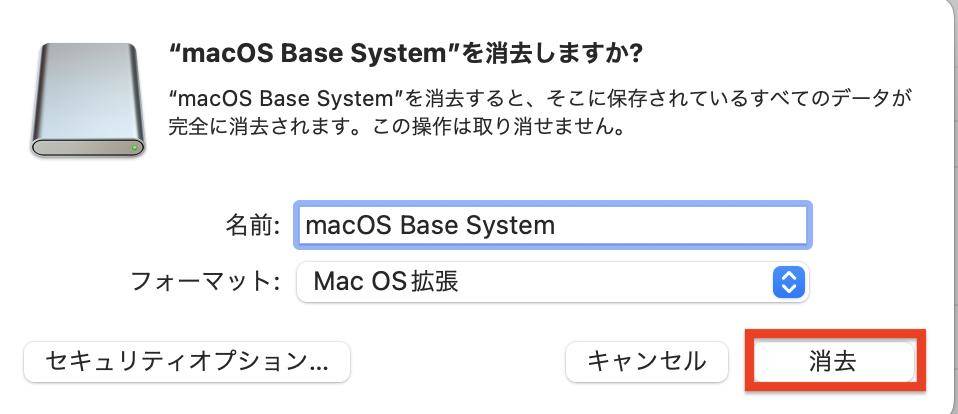Screen dimensions: 958x414
Task: Click the green indicator light on the drive icon
Action: (x=135, y=147)
